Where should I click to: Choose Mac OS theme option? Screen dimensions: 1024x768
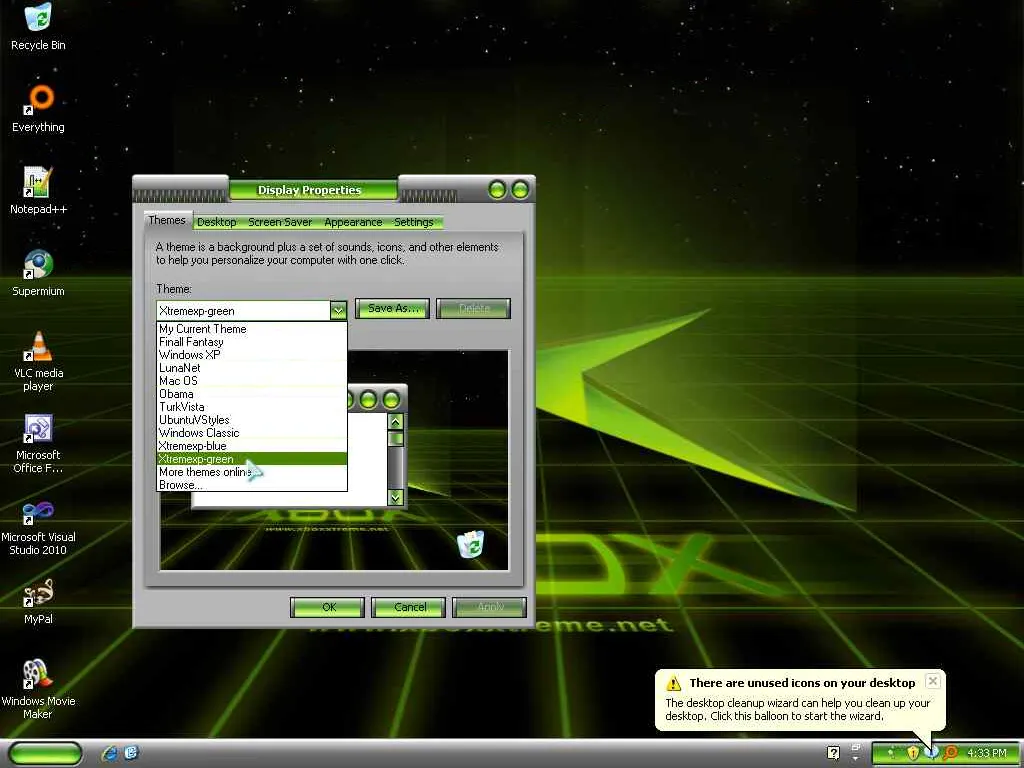coord(252,381)
